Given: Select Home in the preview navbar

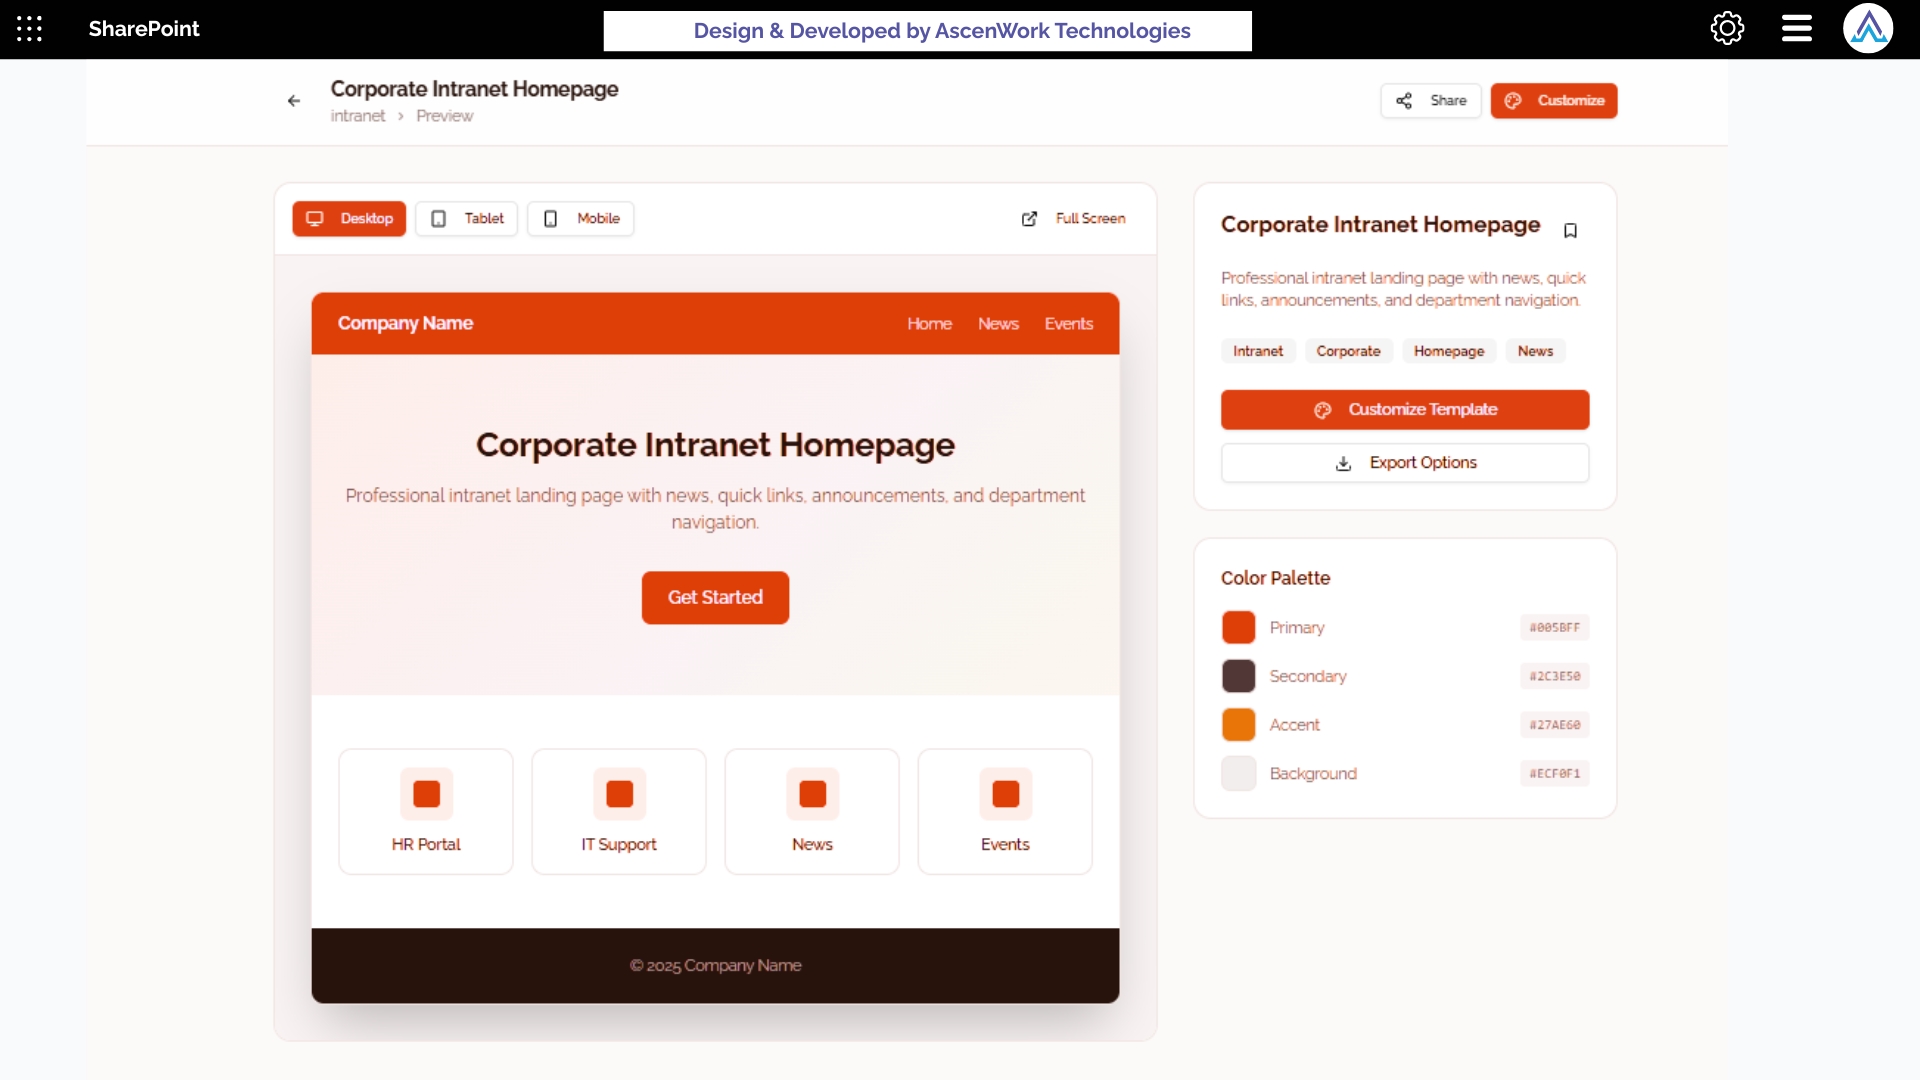Looking at the screenshot, I should tap(929, 324).
